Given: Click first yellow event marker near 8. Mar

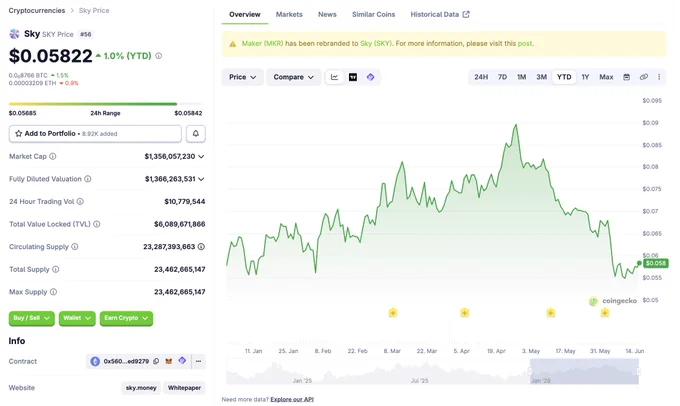Looking at the screenshot, I should [393, 312].
